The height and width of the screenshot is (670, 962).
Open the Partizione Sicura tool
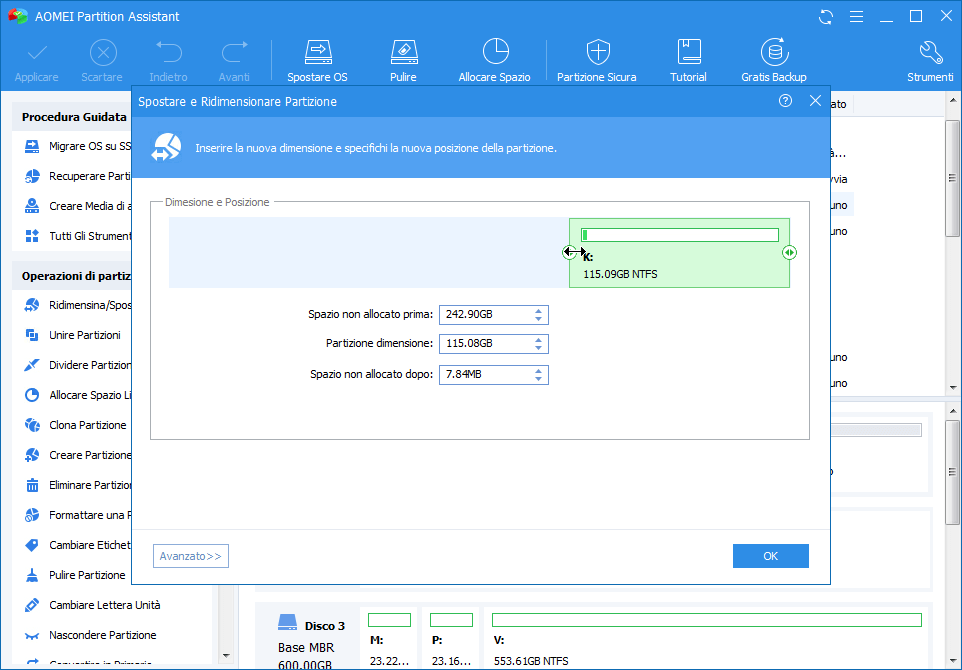pyautogui.click(x=596, y=61)
